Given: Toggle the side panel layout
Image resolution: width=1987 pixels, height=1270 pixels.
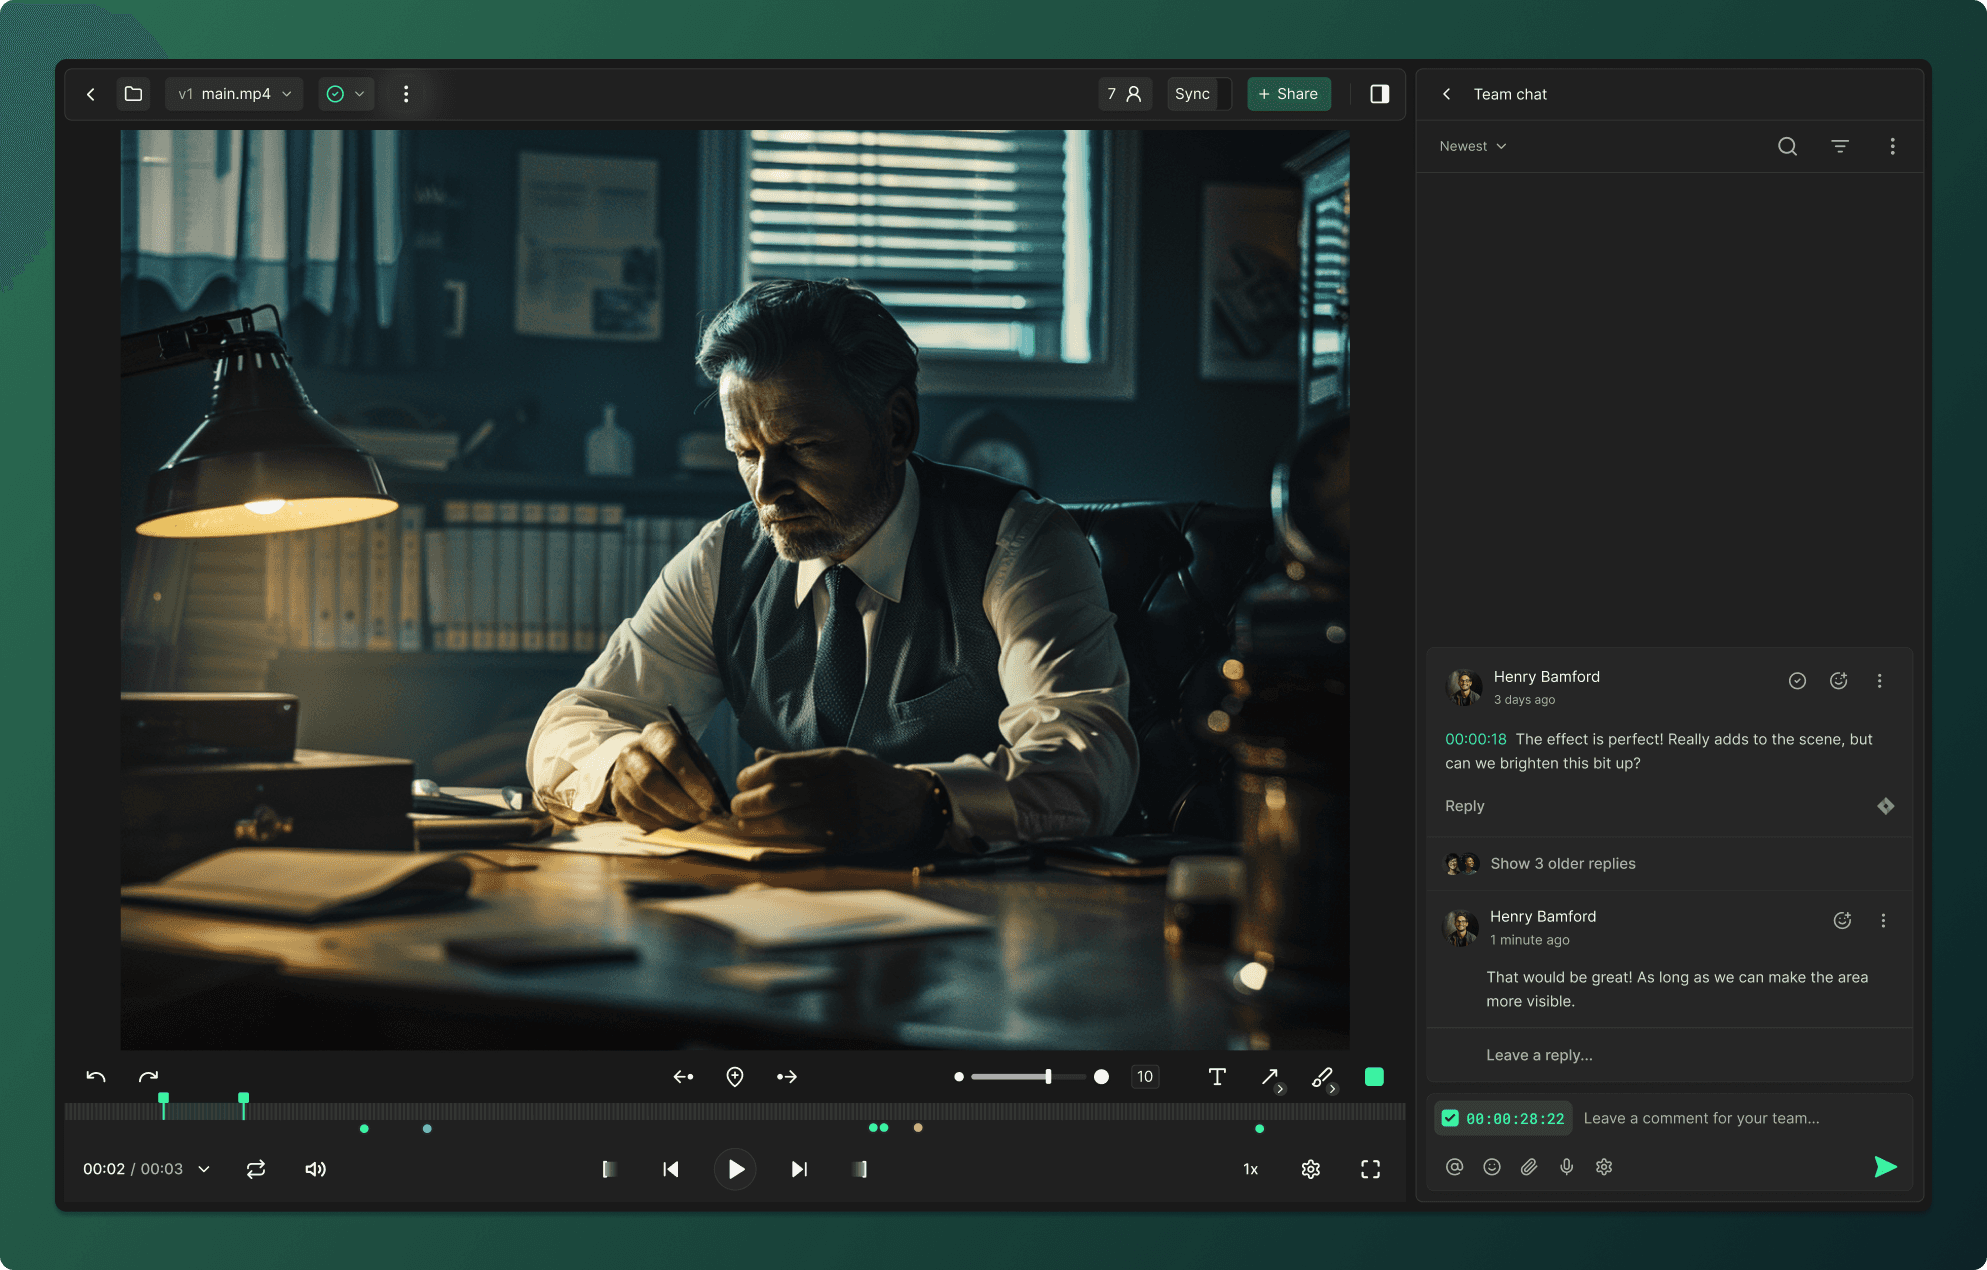Looking at the screenshot, I should (1379, 94).
